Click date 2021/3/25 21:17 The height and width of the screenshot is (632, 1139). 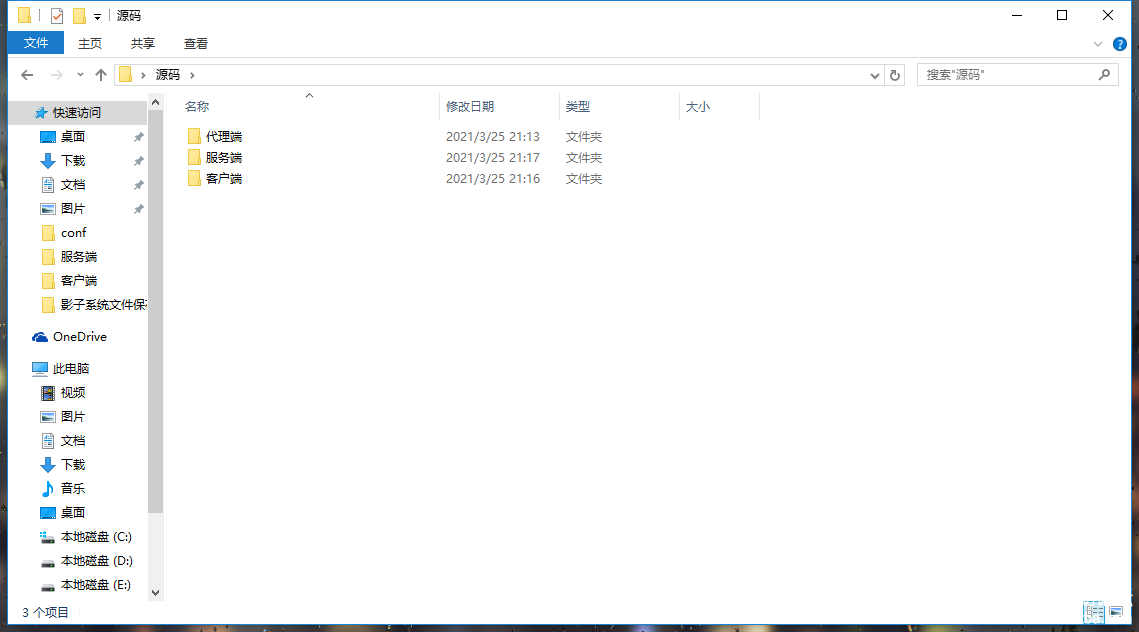[x=493, y=158]
